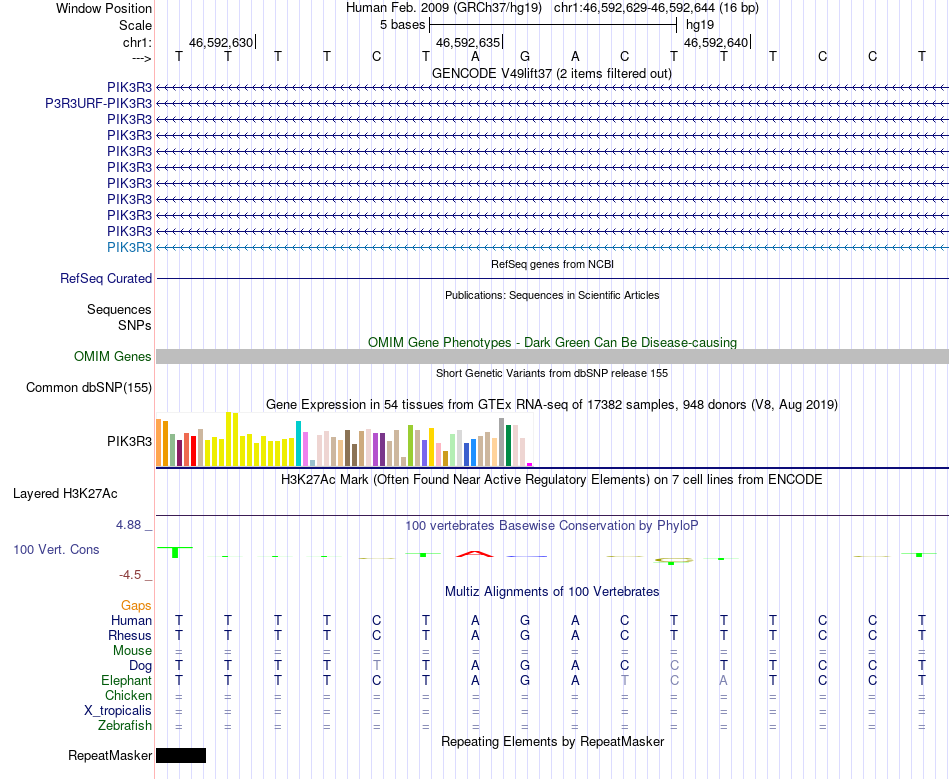
Task: Select the Zebrafish alignment row label
Action: pyautogui.click(x=125, y=725)
